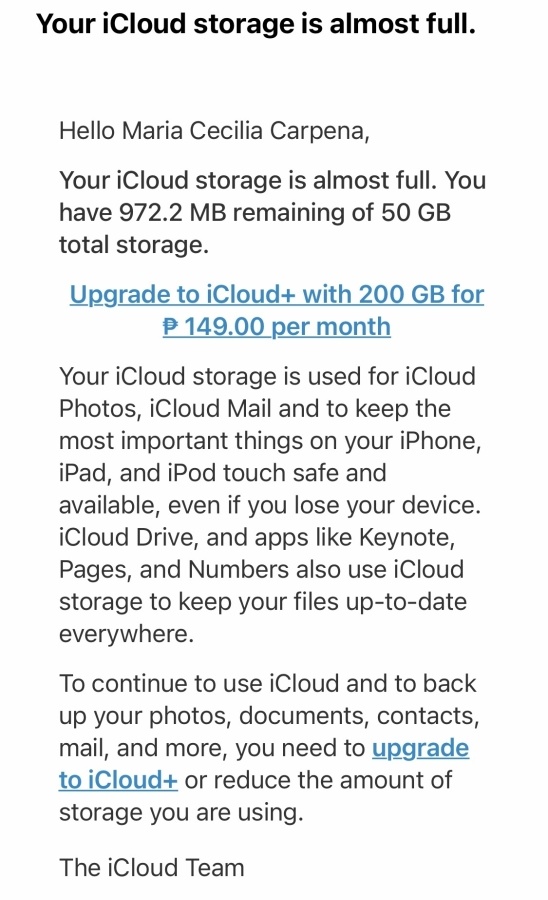Click the "50 GB" storage figure

click(416, 212)
